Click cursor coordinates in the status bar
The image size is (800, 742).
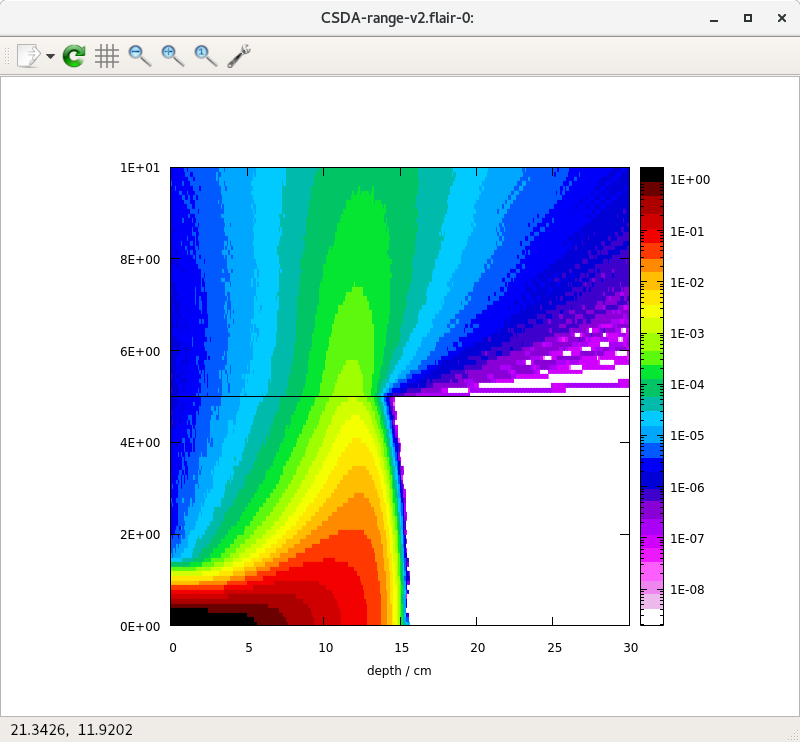pos(71,730)
